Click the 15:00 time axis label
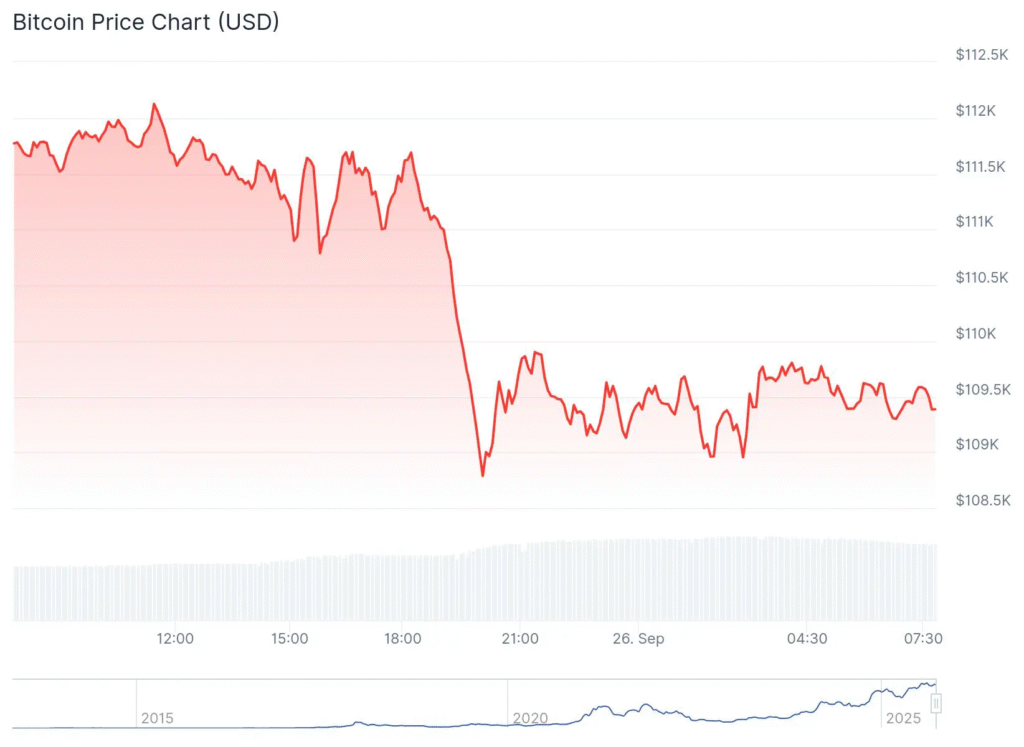This screenshot has height=747, width=1024. tap(289, 638)
